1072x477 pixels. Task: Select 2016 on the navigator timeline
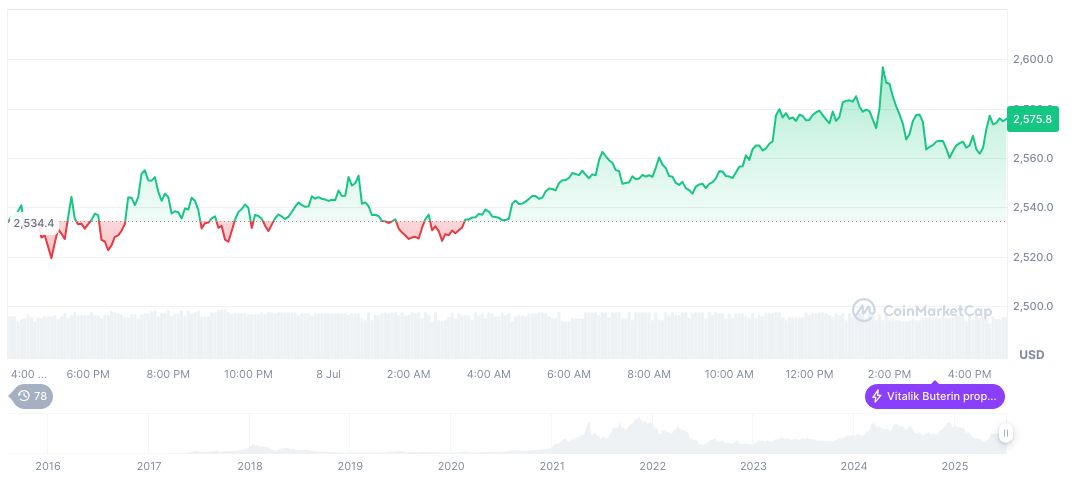coord(47,466)
